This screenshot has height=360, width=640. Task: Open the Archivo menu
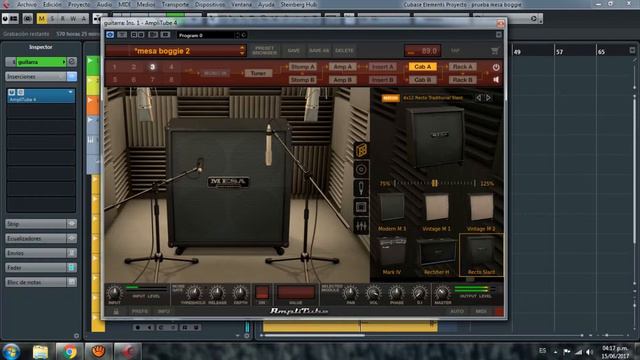tap(27, 4)
